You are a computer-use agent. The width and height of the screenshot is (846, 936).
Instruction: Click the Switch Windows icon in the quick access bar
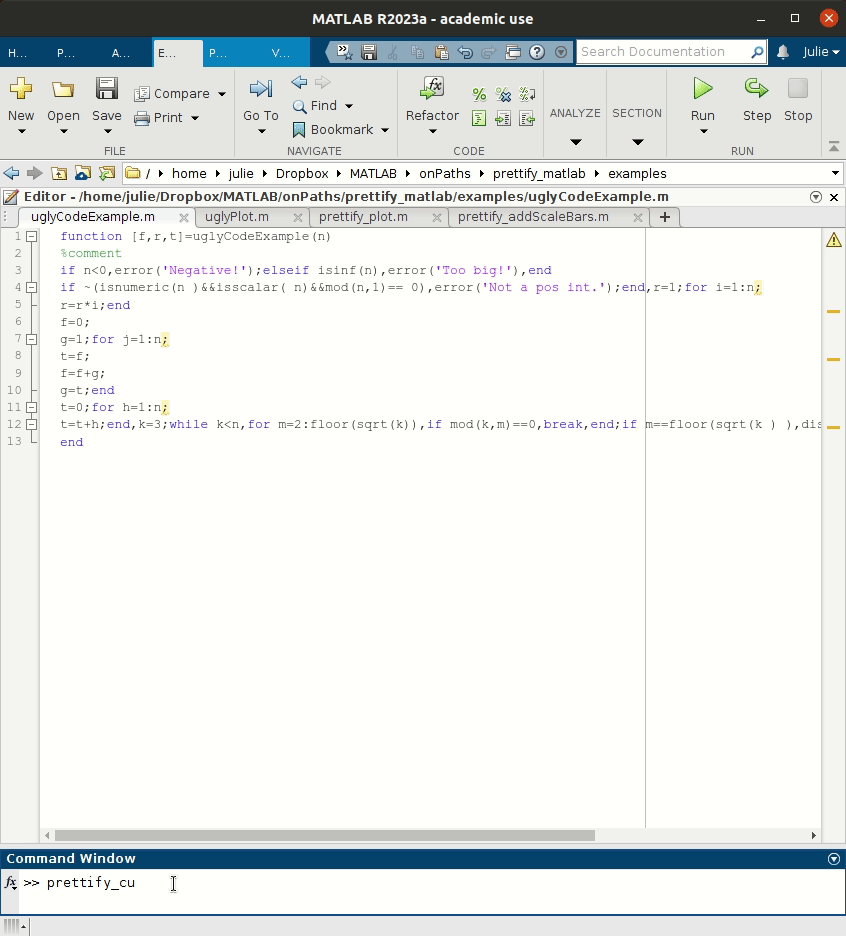[513, 52]
